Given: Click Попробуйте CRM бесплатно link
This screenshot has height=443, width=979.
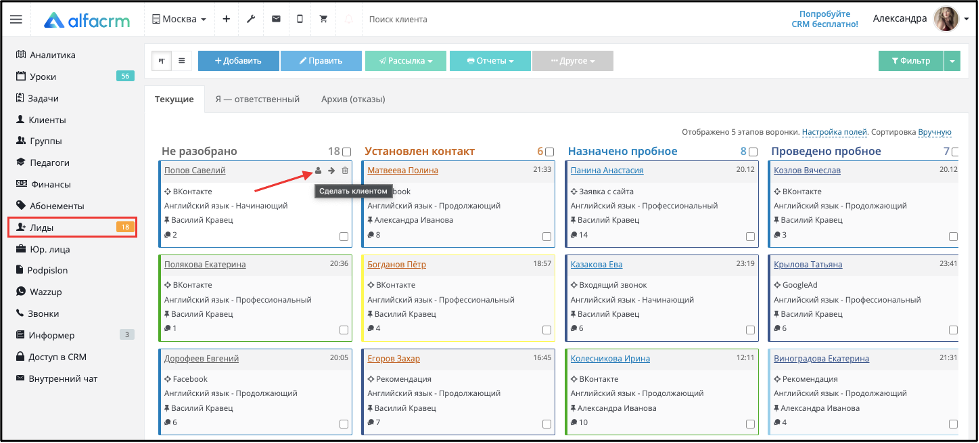Looking at the screenshot, I should click(825, 19).
